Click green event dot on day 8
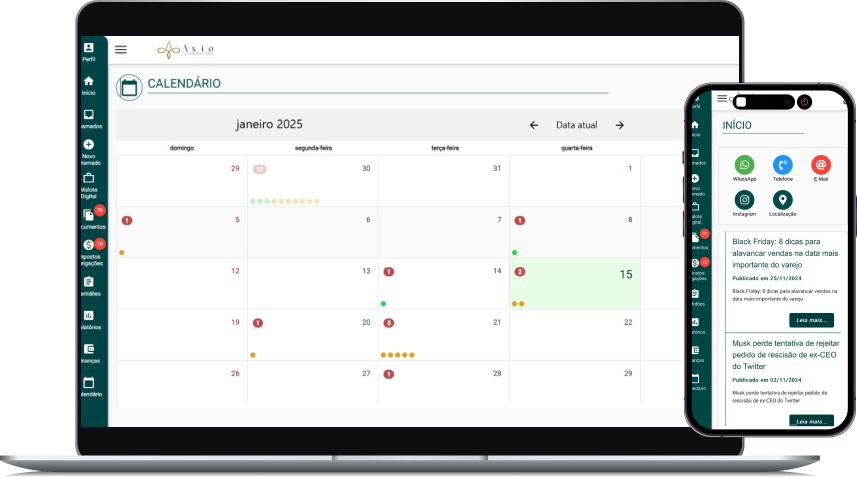Viewport: 857px width, 477px height. (514, 252)
